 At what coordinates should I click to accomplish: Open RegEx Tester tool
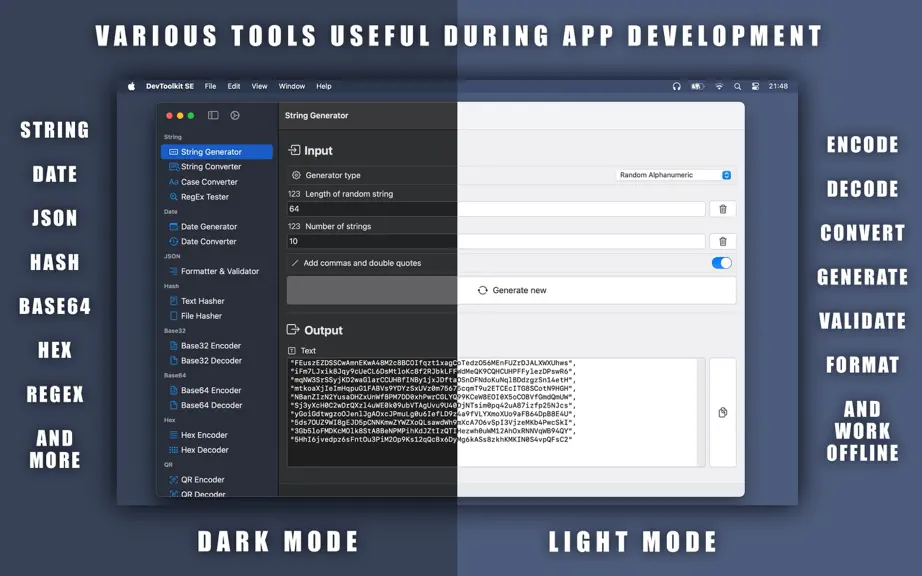pyautogui.click(x=204, y=197)
